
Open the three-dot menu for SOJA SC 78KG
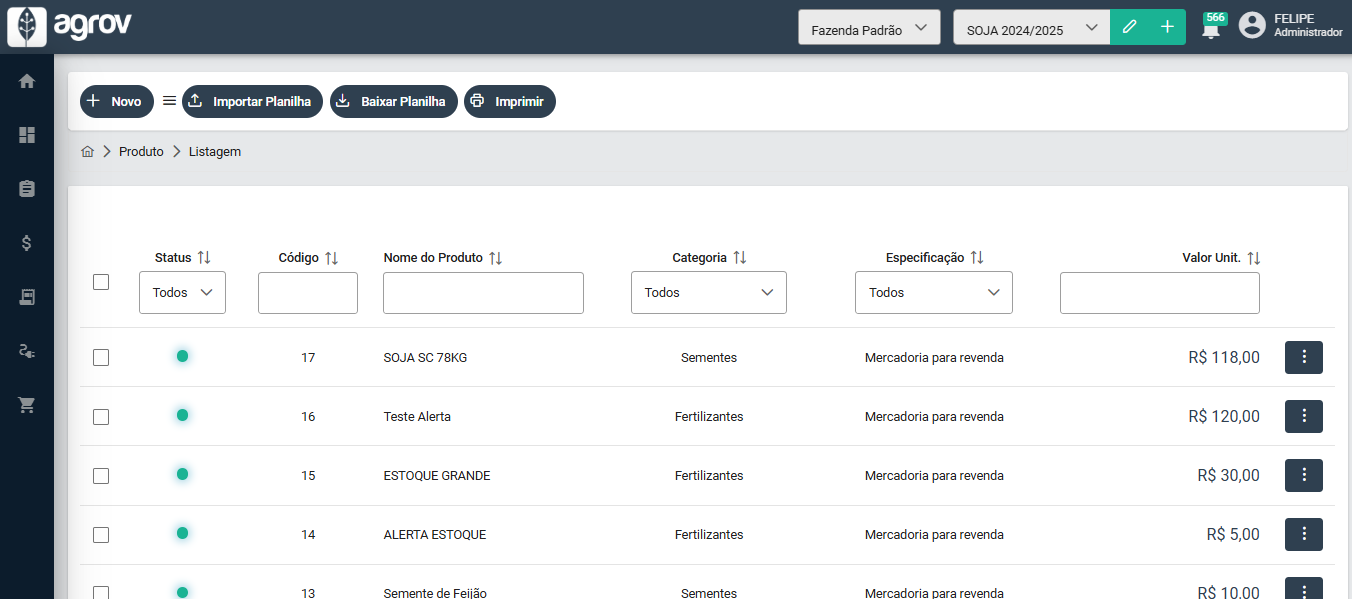[1303, 357]
